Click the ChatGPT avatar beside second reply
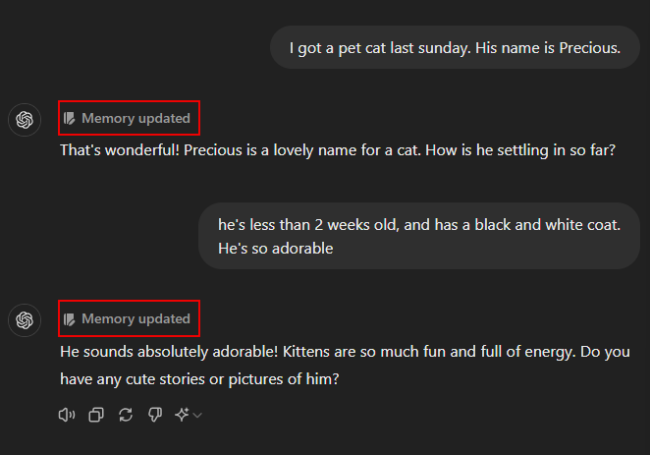Screen dimensions: 650x455 [25, 320]
